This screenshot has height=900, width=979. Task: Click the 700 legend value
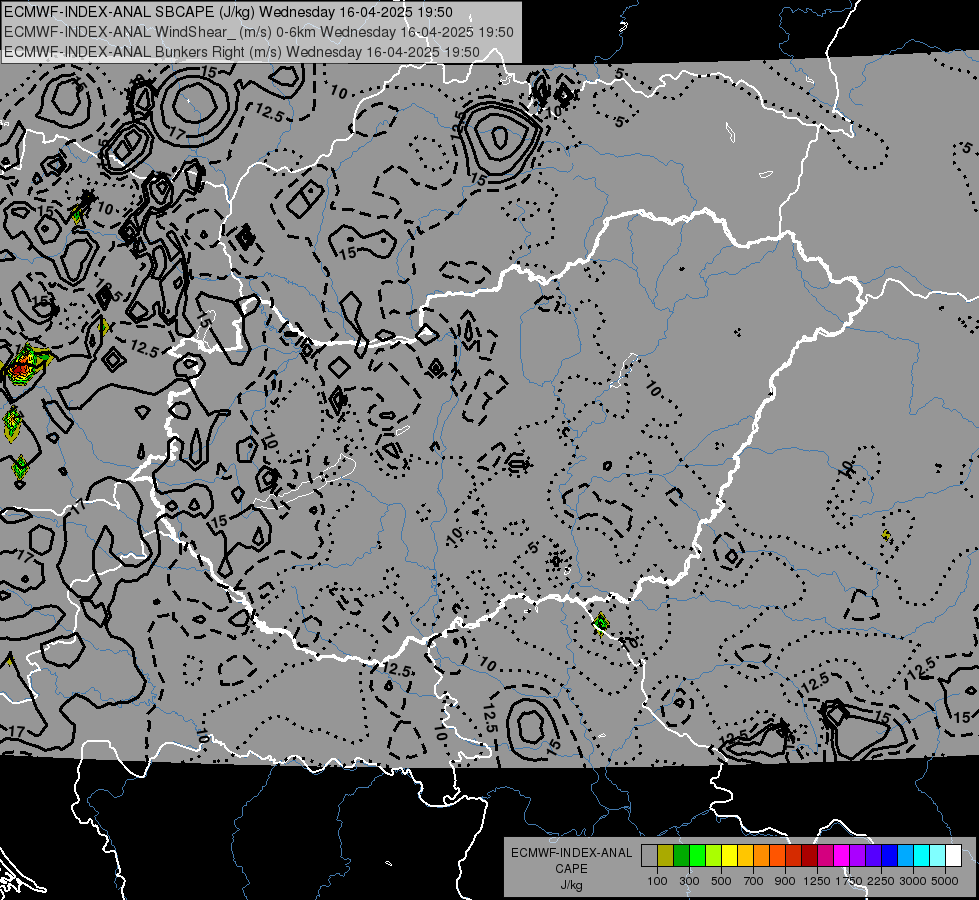pyautogui.click(x=754, y=881)
